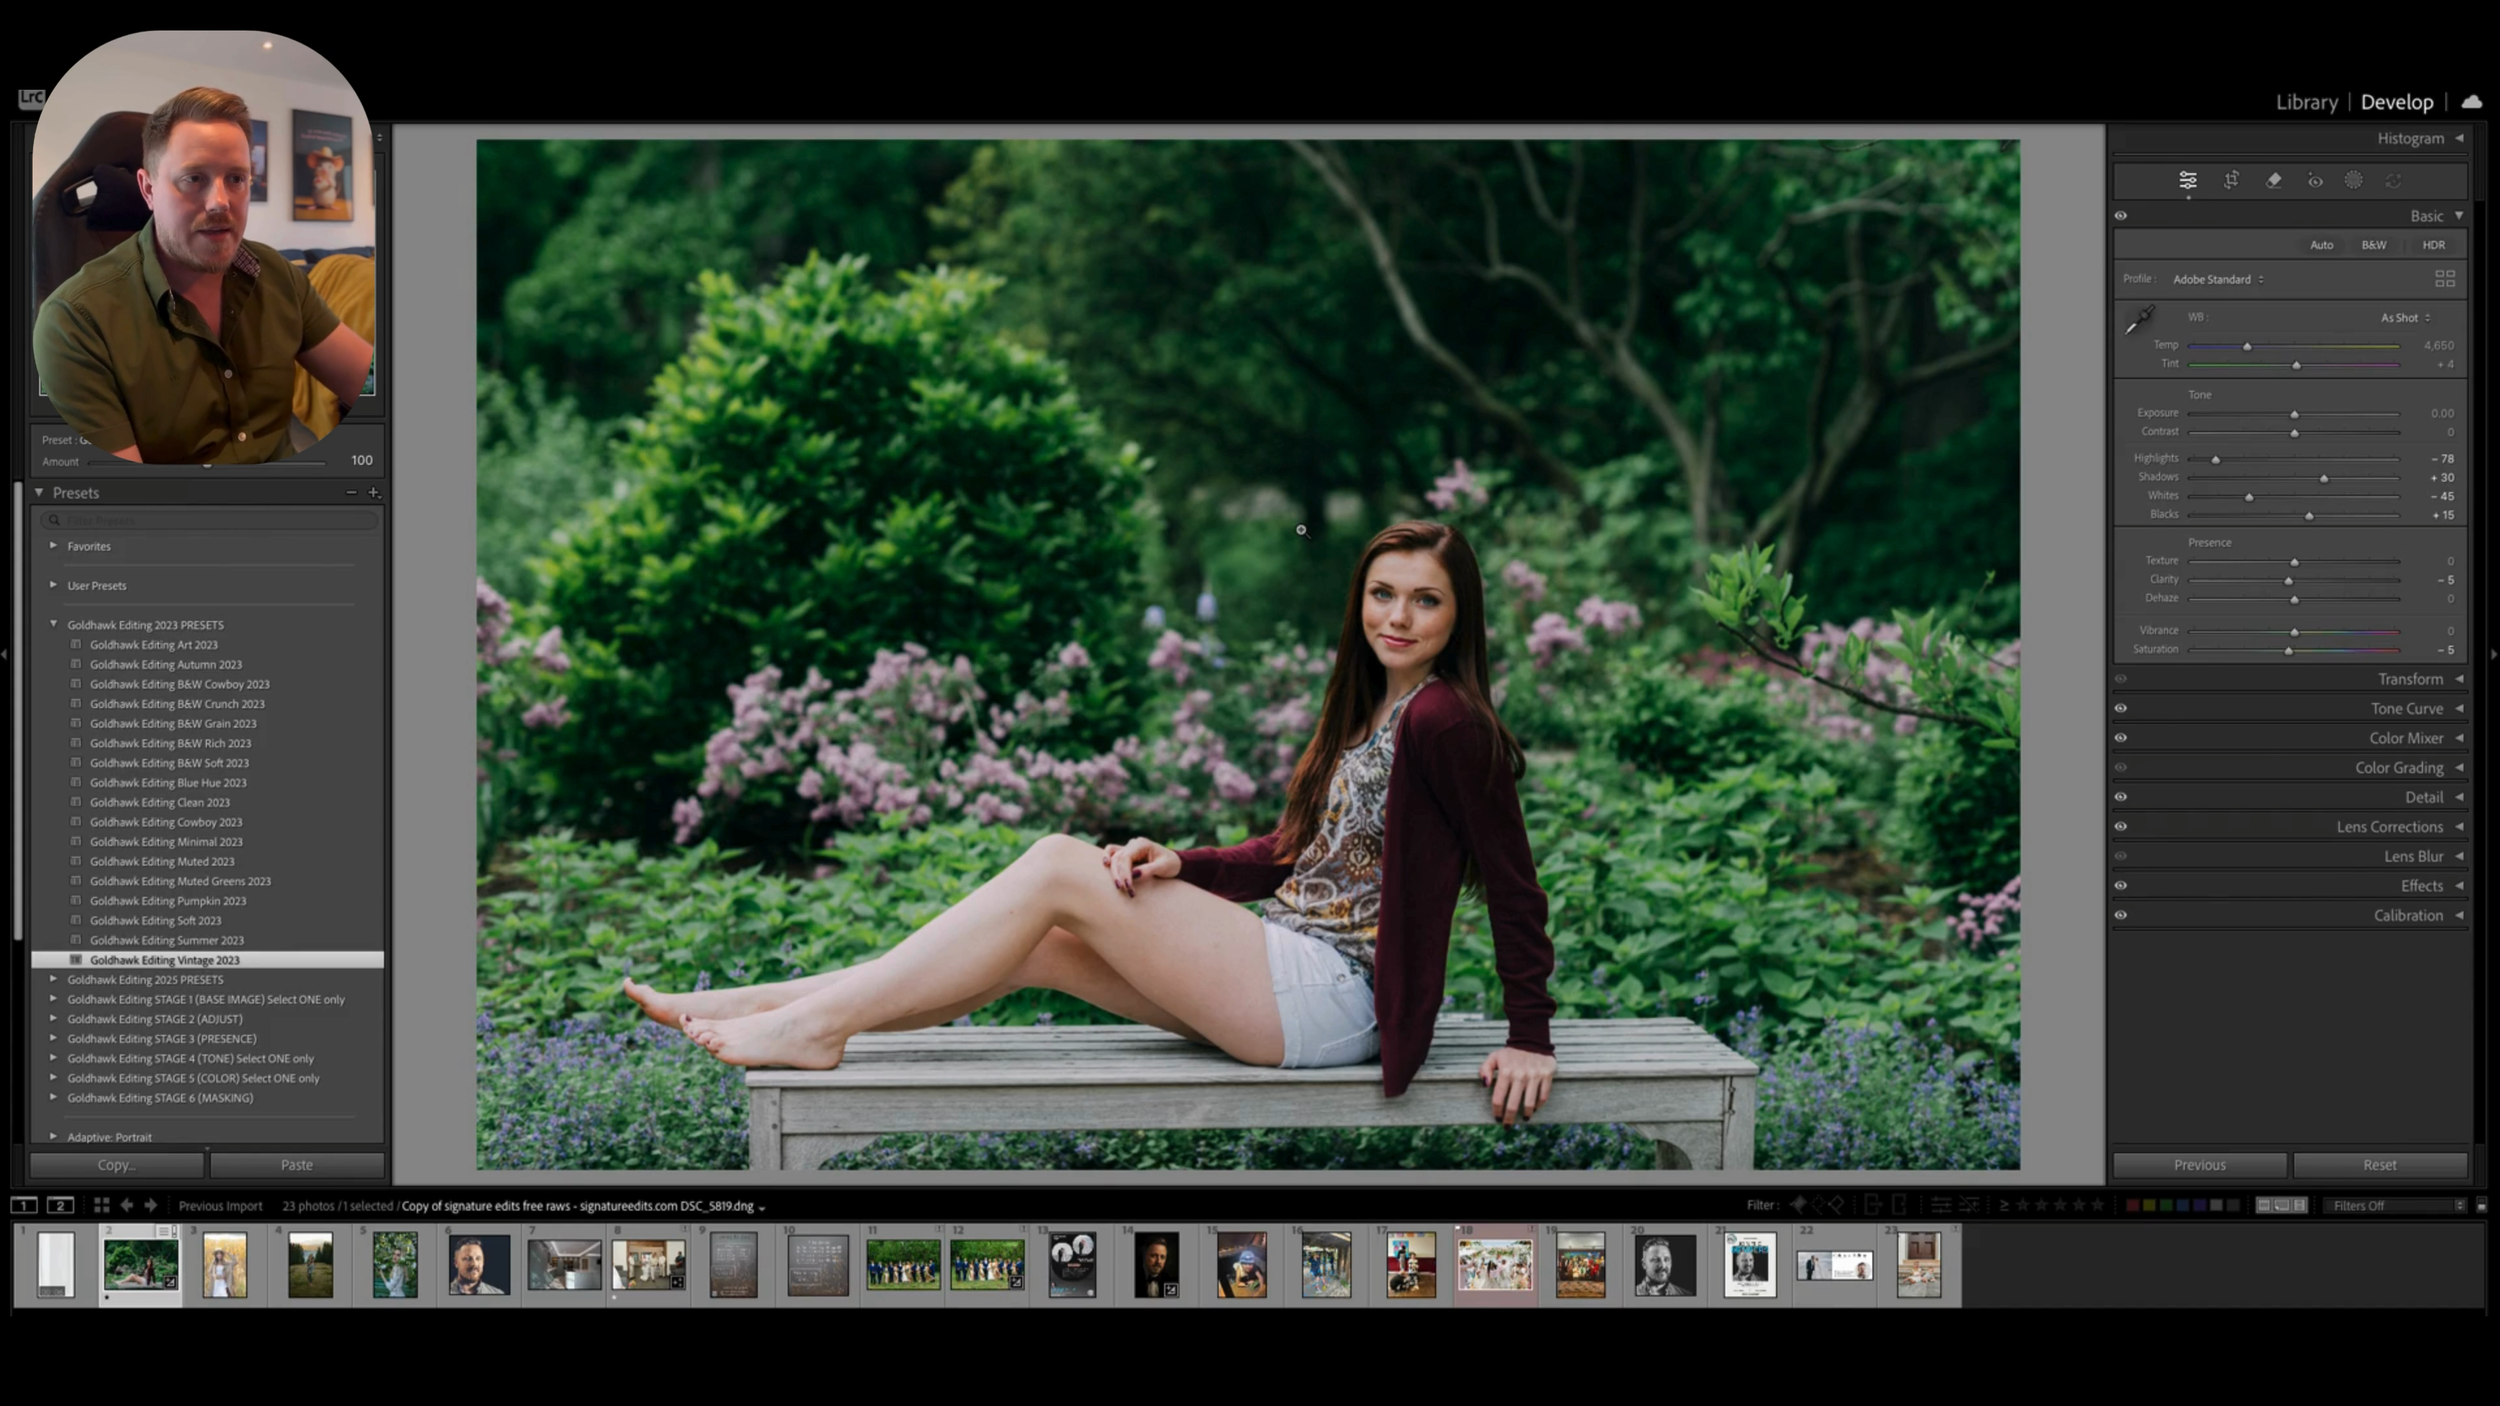This screenshot has width=2500, height=1406.
Task: Click the plus icon to create a preset
Action: coord(374,492)
